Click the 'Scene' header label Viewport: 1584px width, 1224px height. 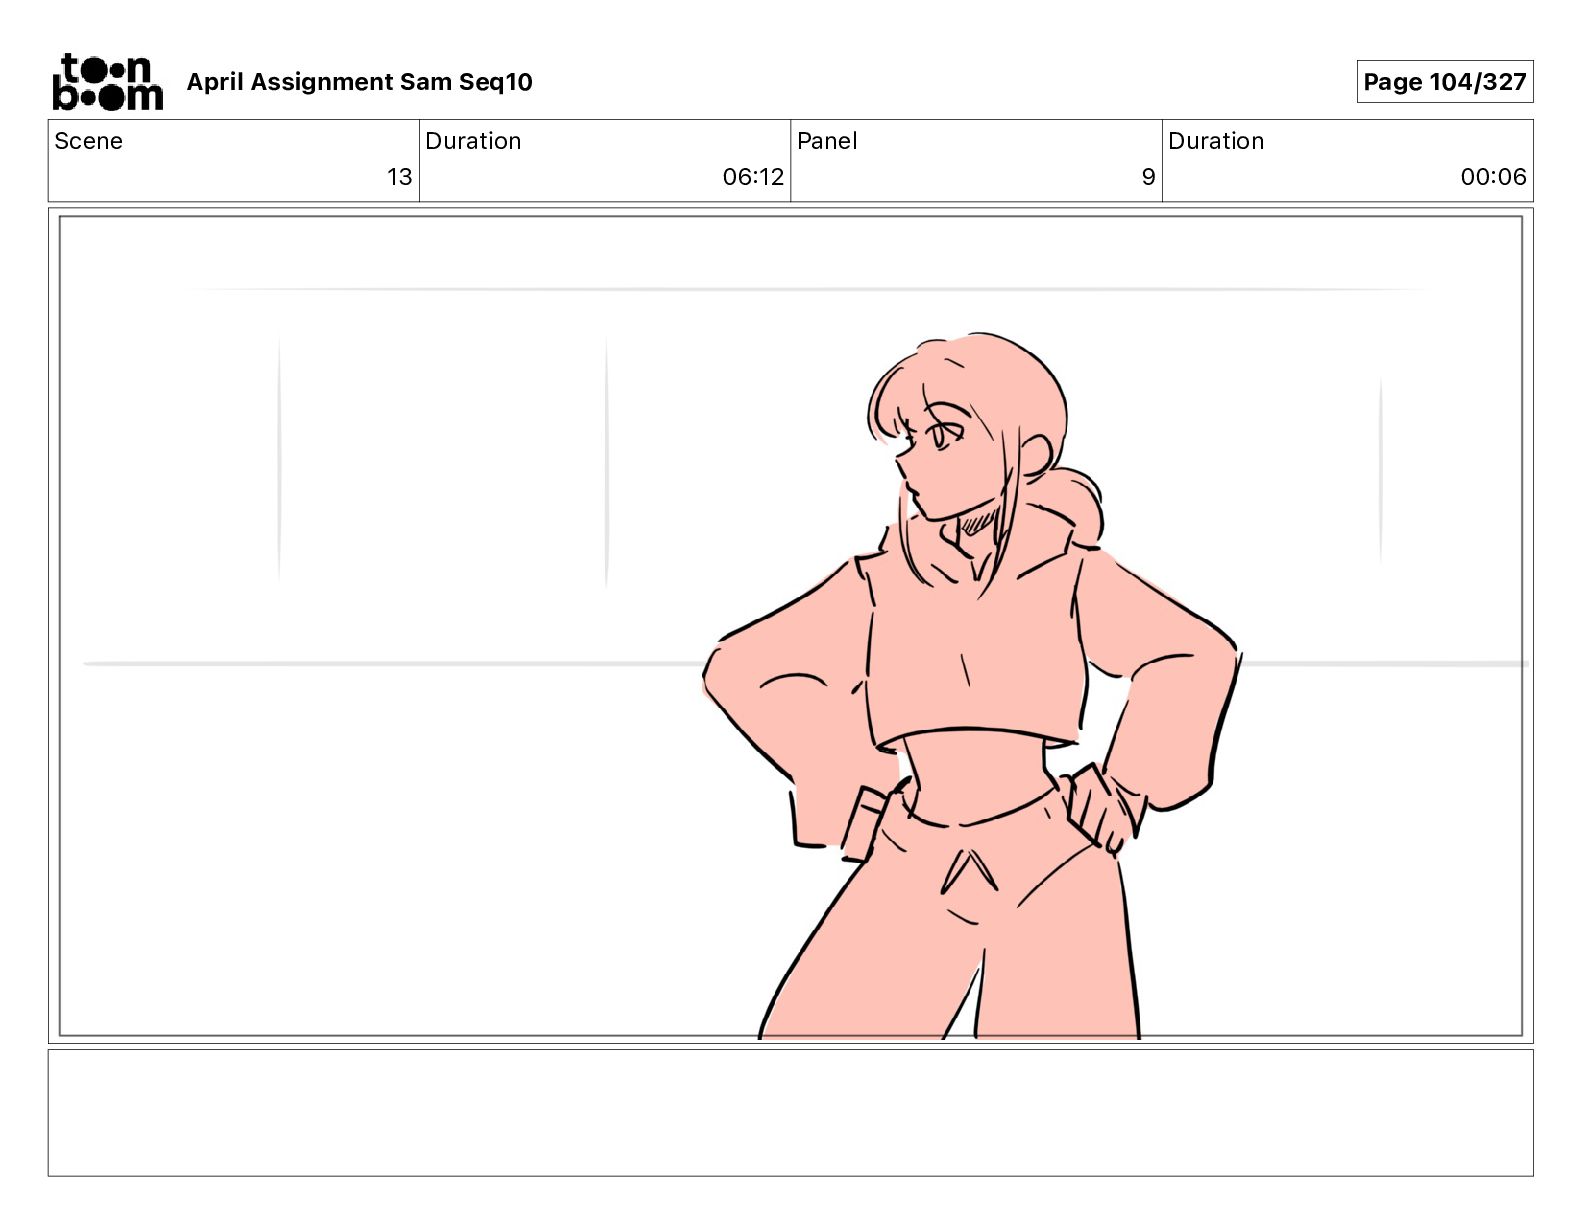(x=89, y=141)
